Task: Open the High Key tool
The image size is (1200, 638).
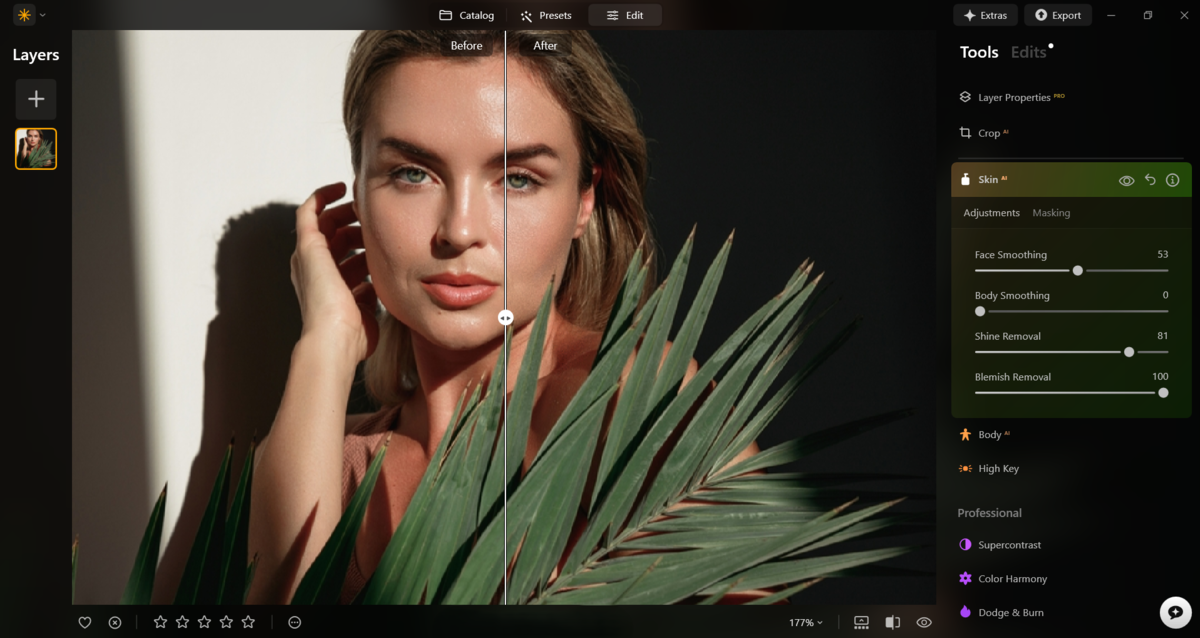Action: (x=998, y=468)
